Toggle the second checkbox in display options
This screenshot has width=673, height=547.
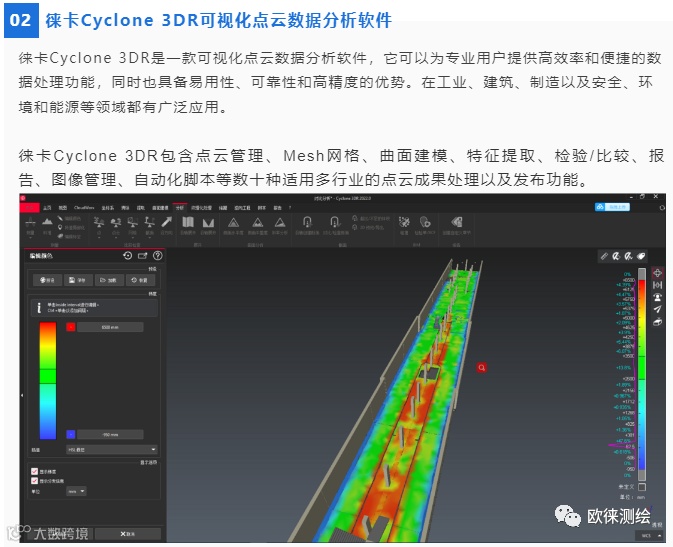click(x=34, y=480)
